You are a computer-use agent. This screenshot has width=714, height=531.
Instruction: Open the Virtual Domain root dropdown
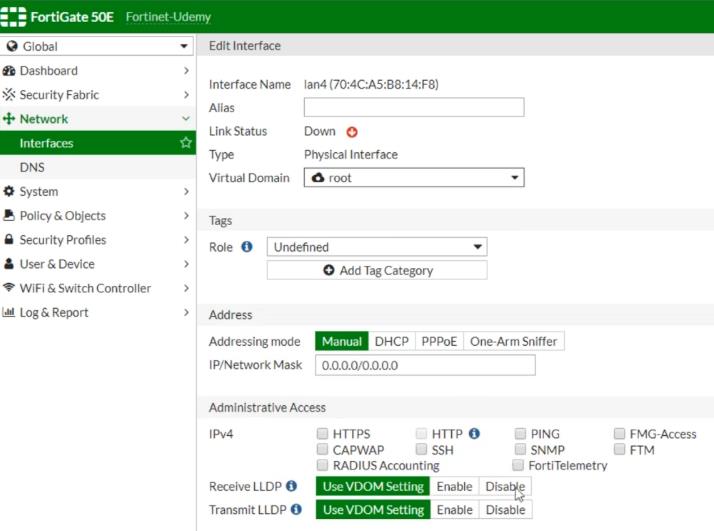[414, 178]
